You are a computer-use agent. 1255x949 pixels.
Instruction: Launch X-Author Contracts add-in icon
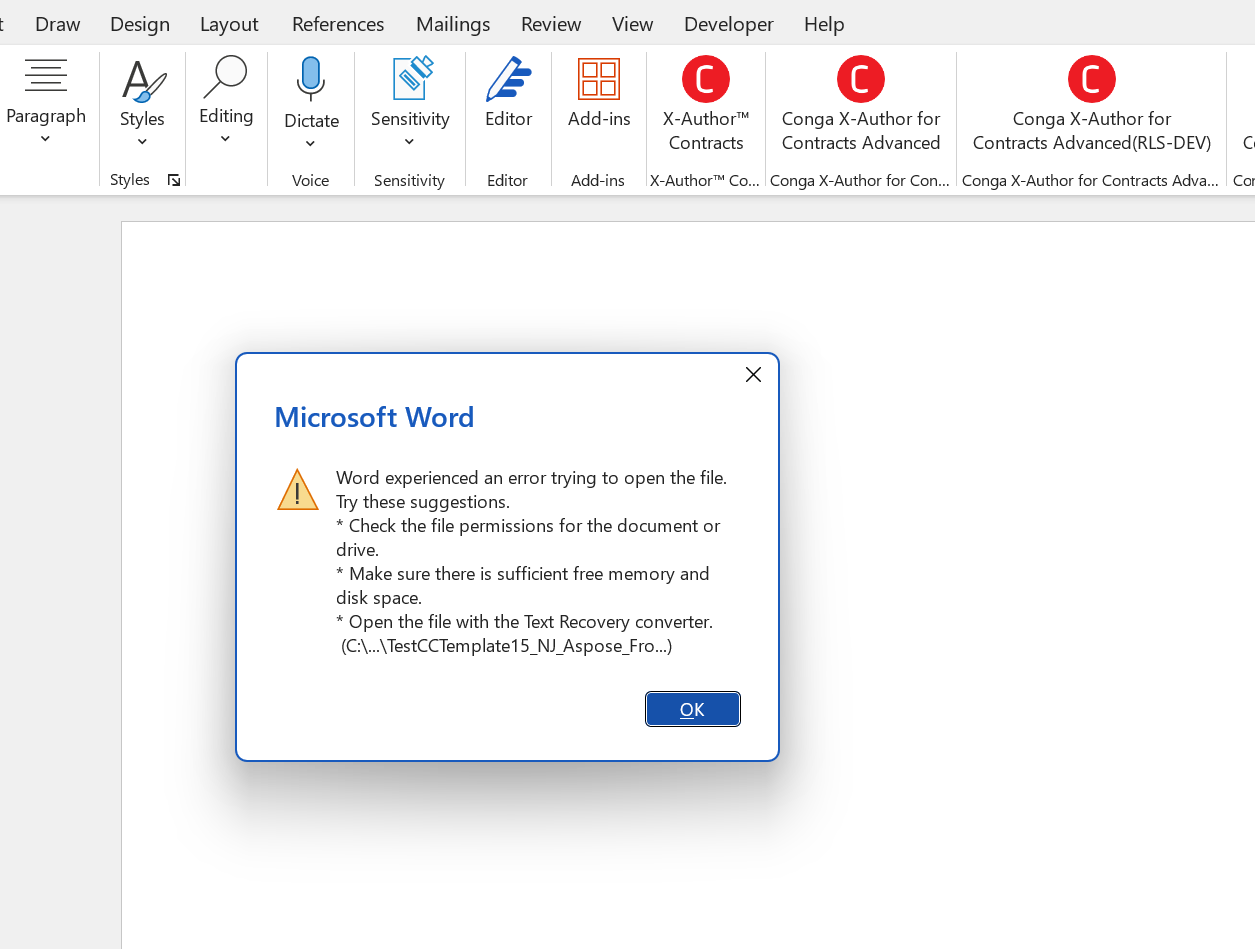(x=706, y=79)
